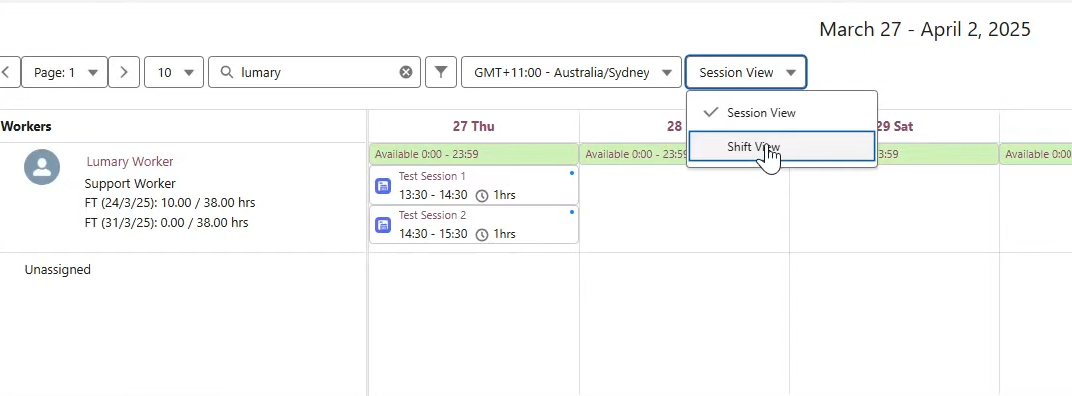1072x396 pixels.
Task: Click the 14:30 - 15:30 session time
Action: tap(433, 234)
